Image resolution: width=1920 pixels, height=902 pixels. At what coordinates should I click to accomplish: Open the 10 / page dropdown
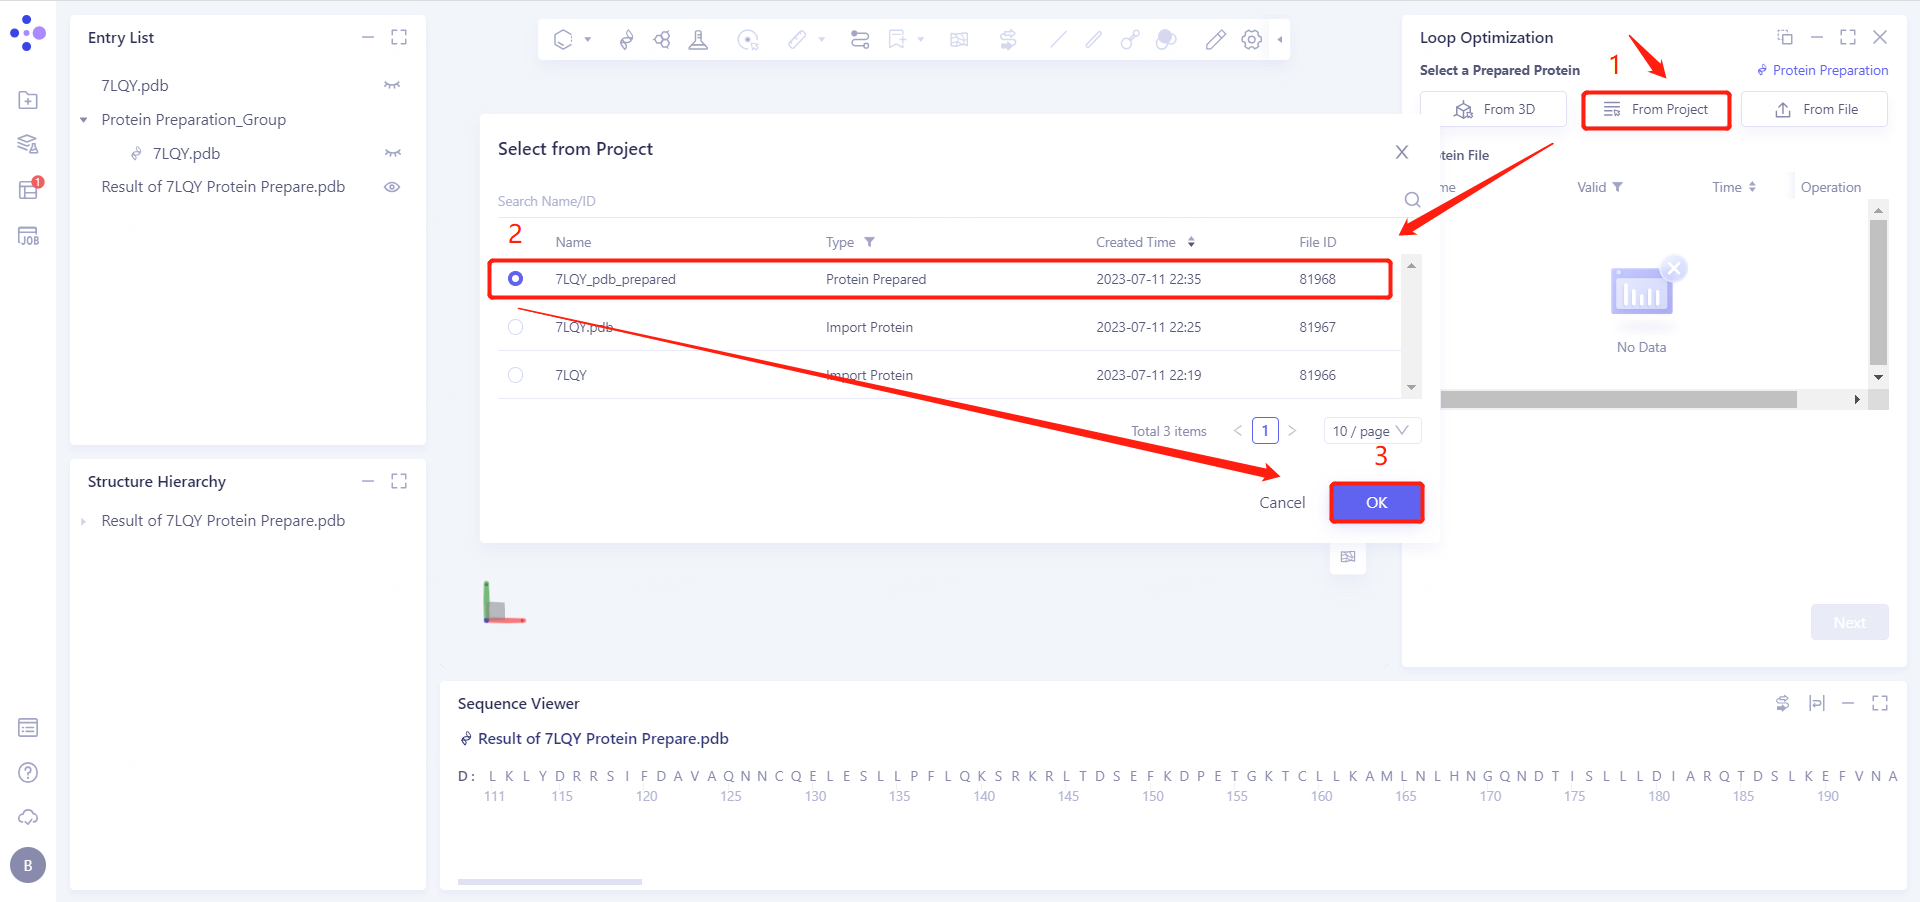[1371, 431]
